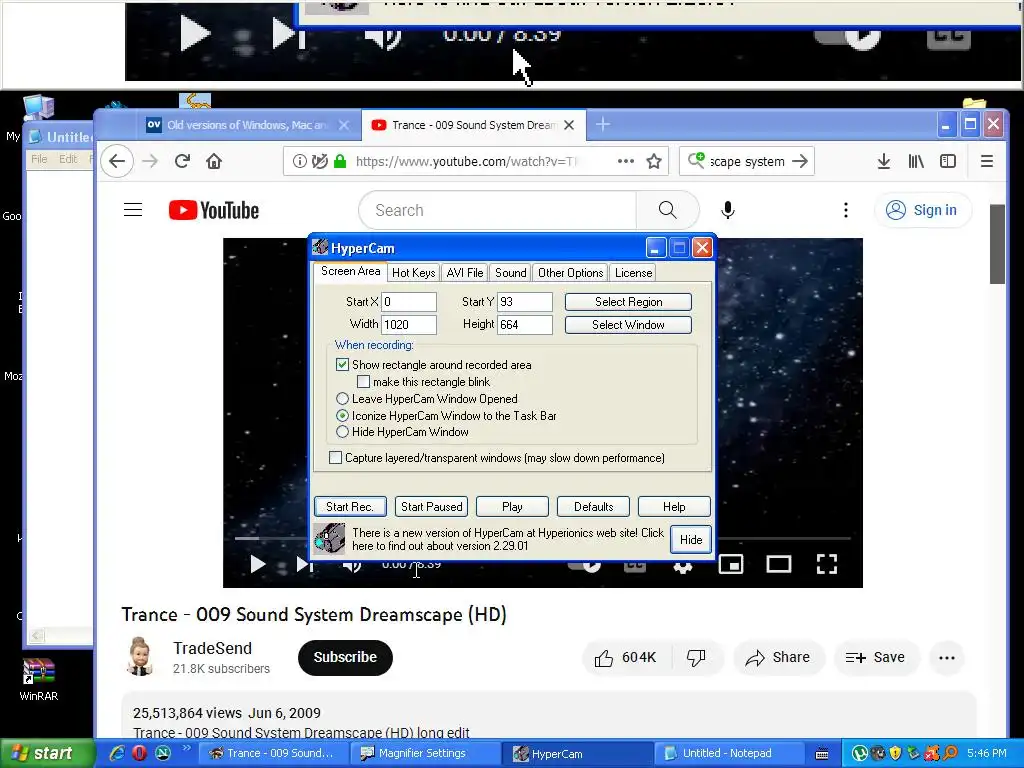This screenshot has width=1024, height=768.
Task: Open HyperCam Help
Action: click(x=674, y=507)
